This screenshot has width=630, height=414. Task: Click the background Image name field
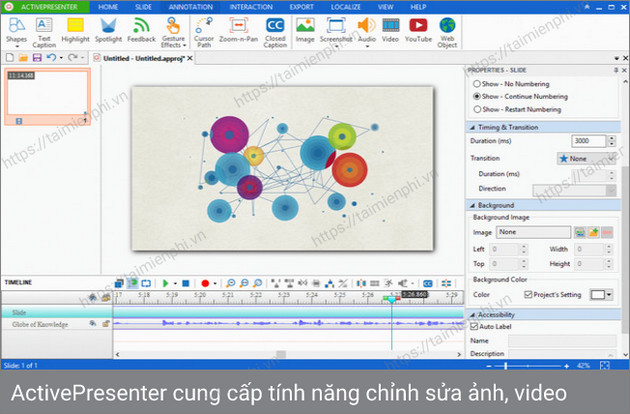tap(533, 232)
